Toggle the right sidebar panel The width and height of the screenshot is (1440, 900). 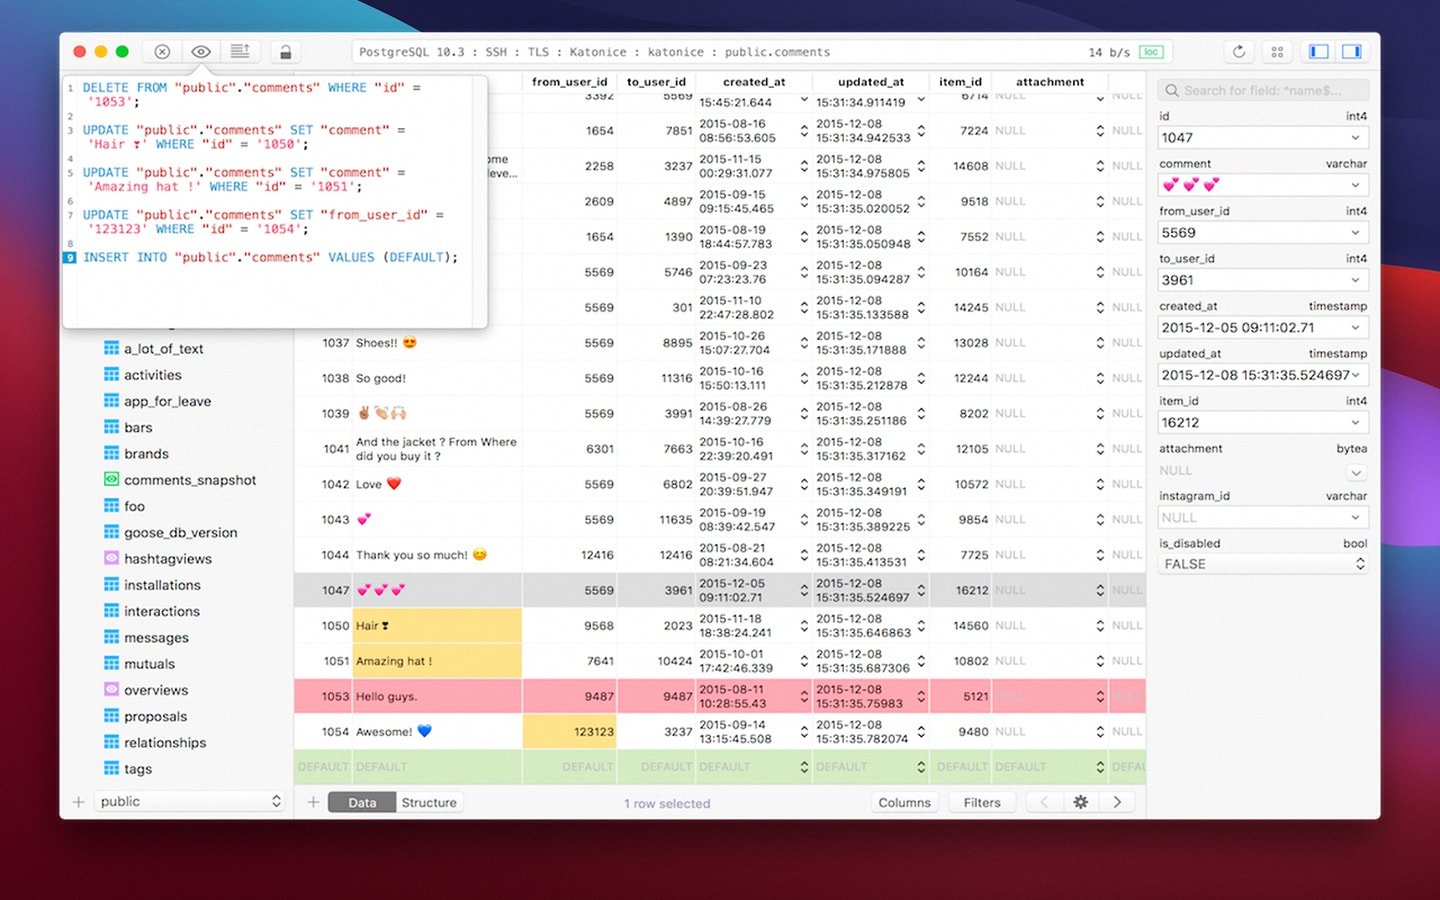pos(1351,52)
